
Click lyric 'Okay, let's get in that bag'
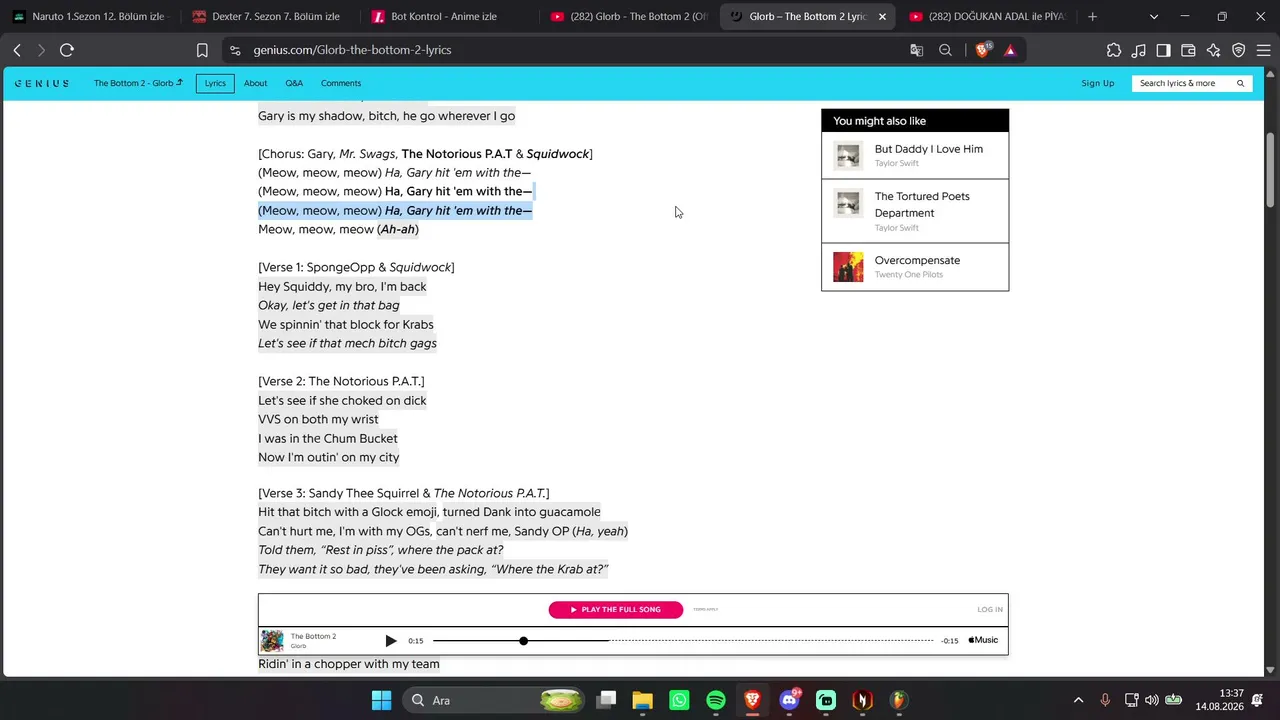tap(329, 305)
